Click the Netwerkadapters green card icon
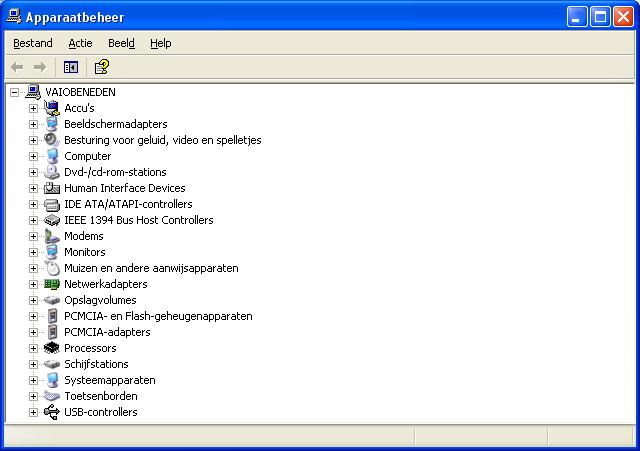Viewport: 640px width, 451px height. pos(52,284)
